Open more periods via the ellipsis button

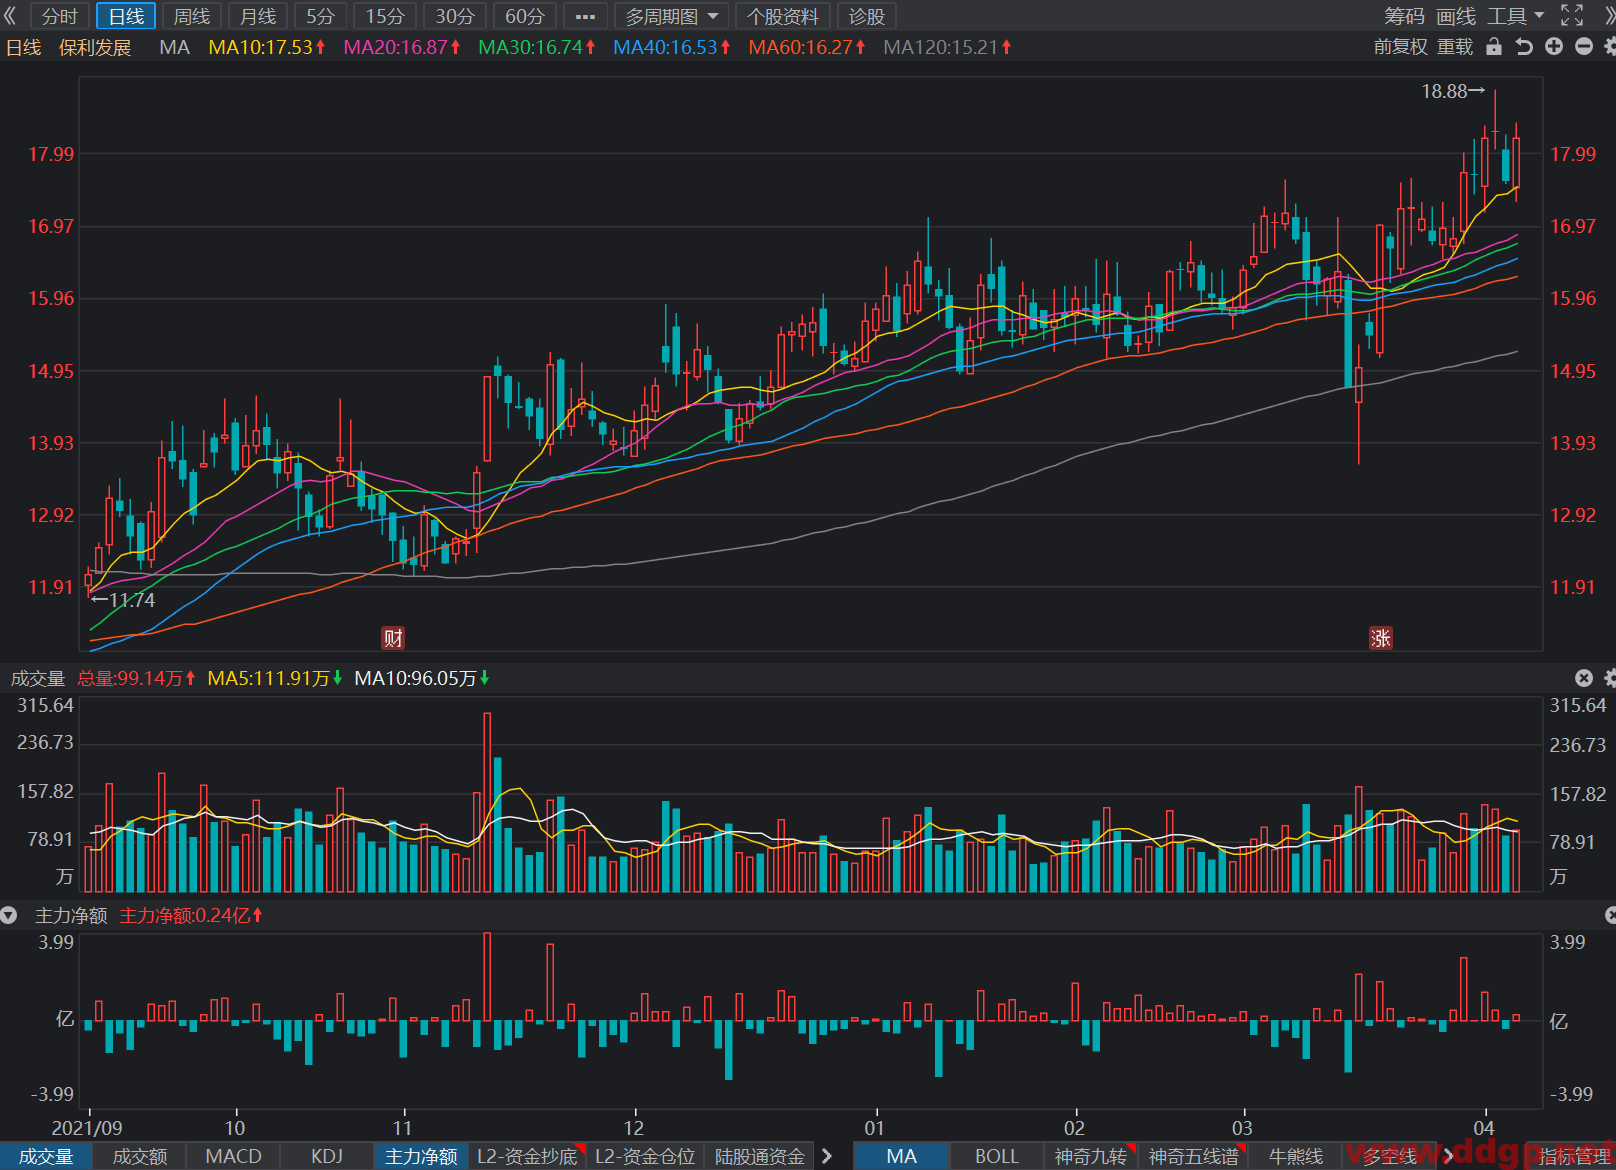click(586, 16)
